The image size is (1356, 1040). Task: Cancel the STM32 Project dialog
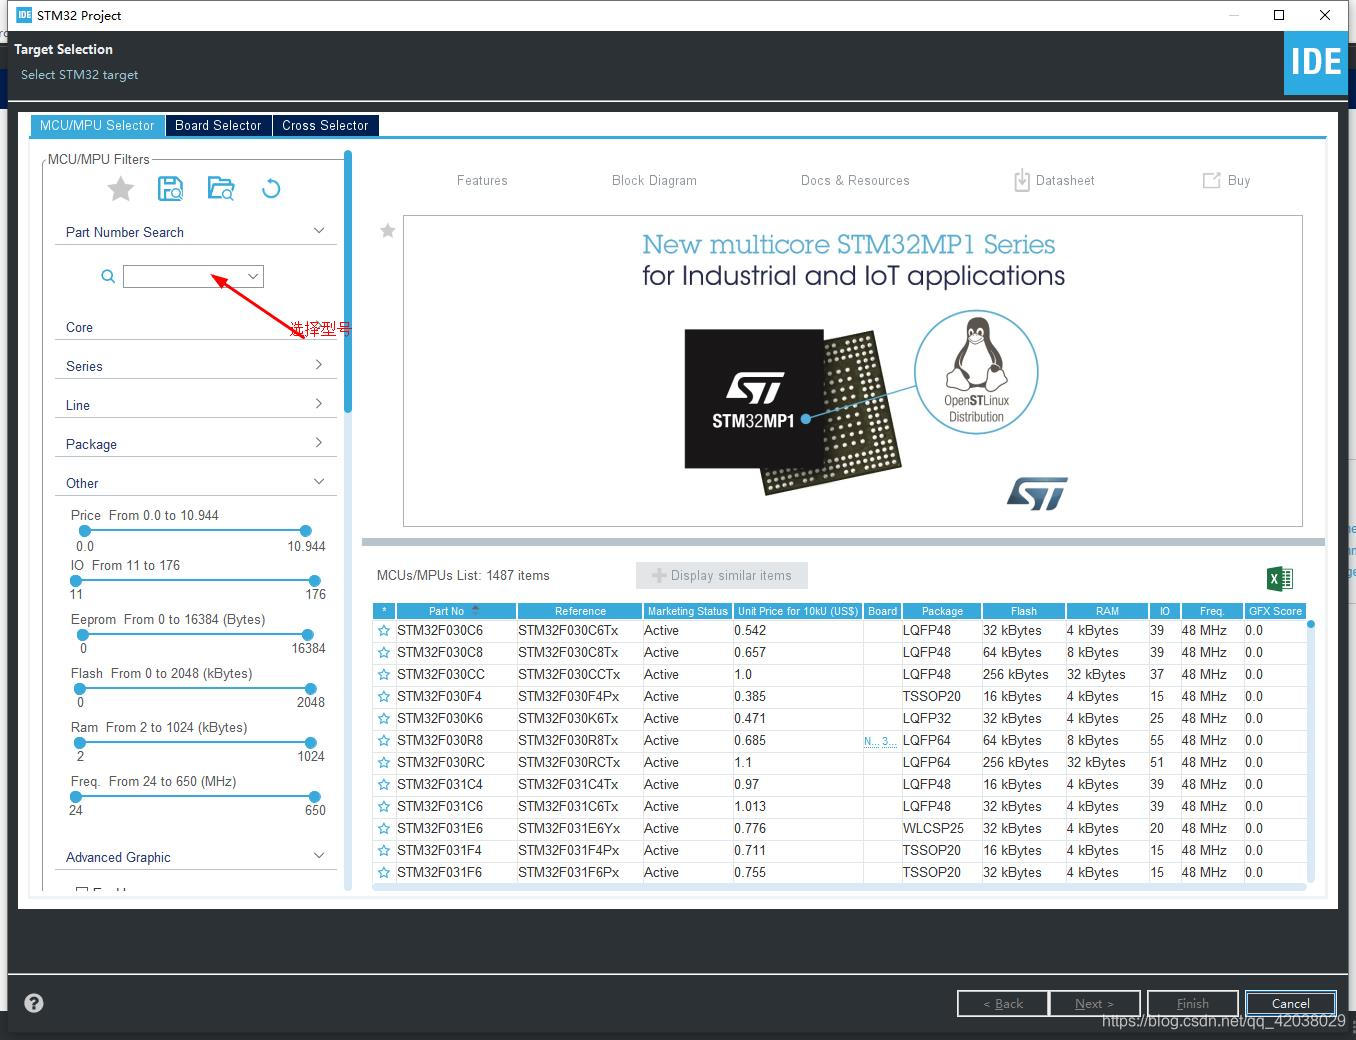coord(1290,1003)
